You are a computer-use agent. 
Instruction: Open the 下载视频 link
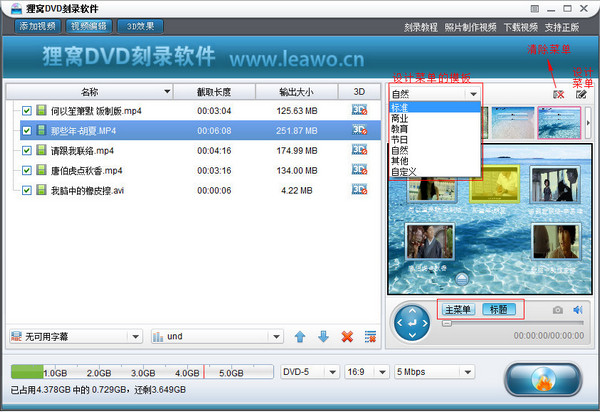coord(520,27)
